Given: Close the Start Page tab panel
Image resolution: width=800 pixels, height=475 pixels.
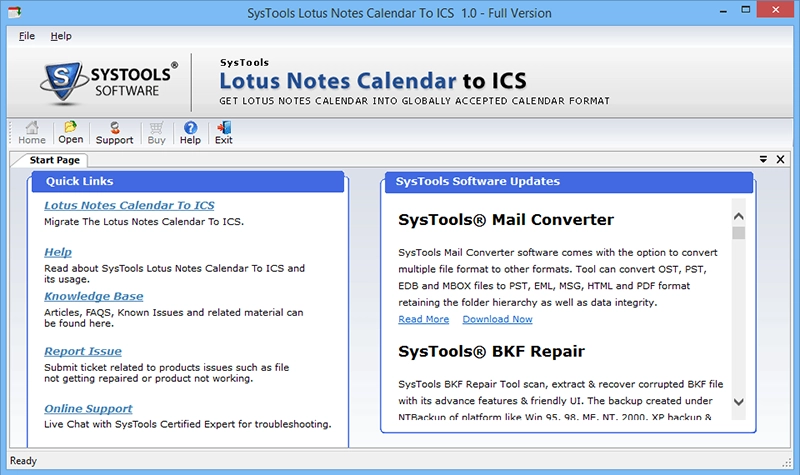Looking at the screenshot, I should (x=781, y=160).
